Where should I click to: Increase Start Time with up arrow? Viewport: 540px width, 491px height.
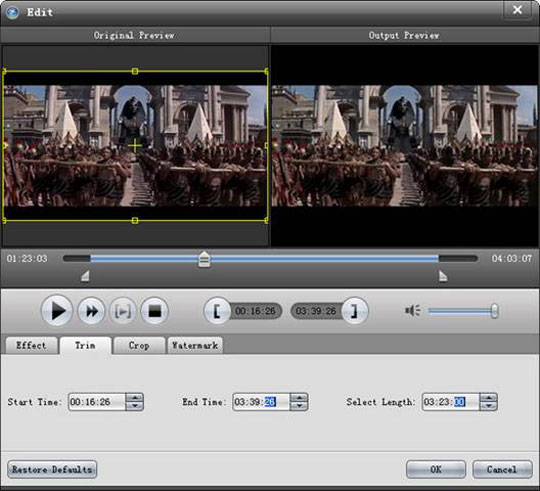(x=135, y=397)
